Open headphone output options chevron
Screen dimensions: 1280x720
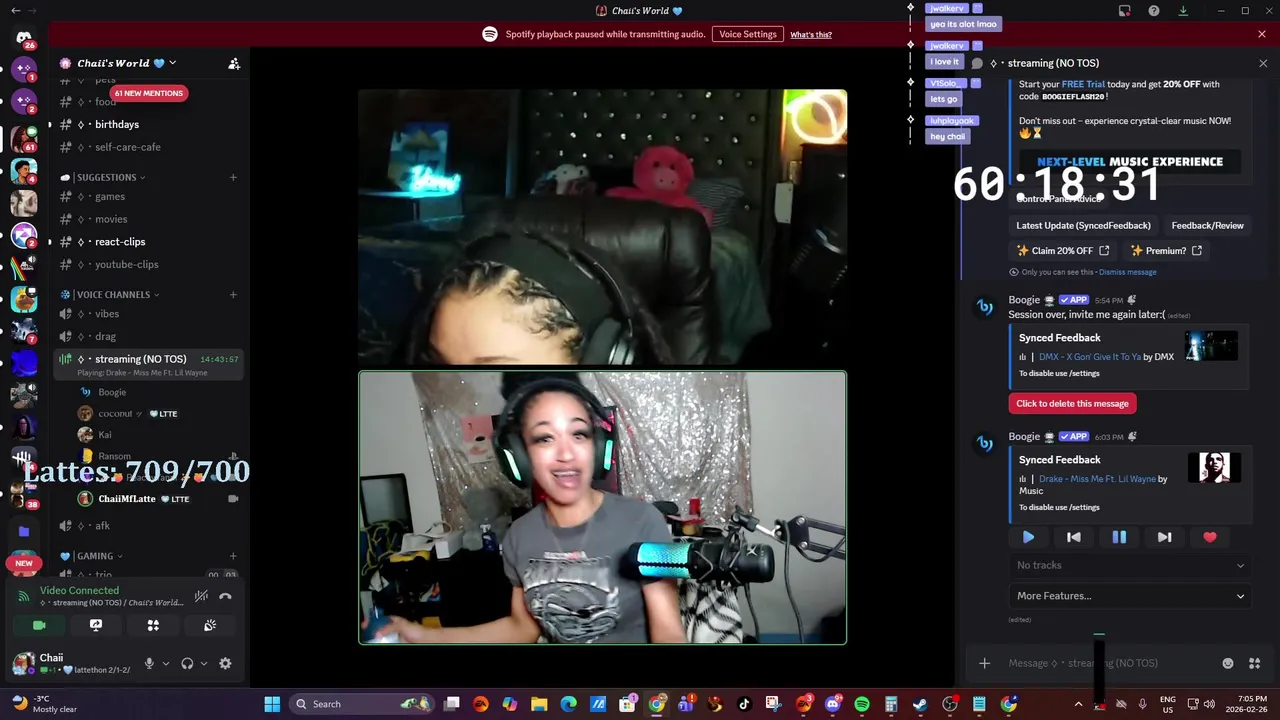click(x=204, y=663)
